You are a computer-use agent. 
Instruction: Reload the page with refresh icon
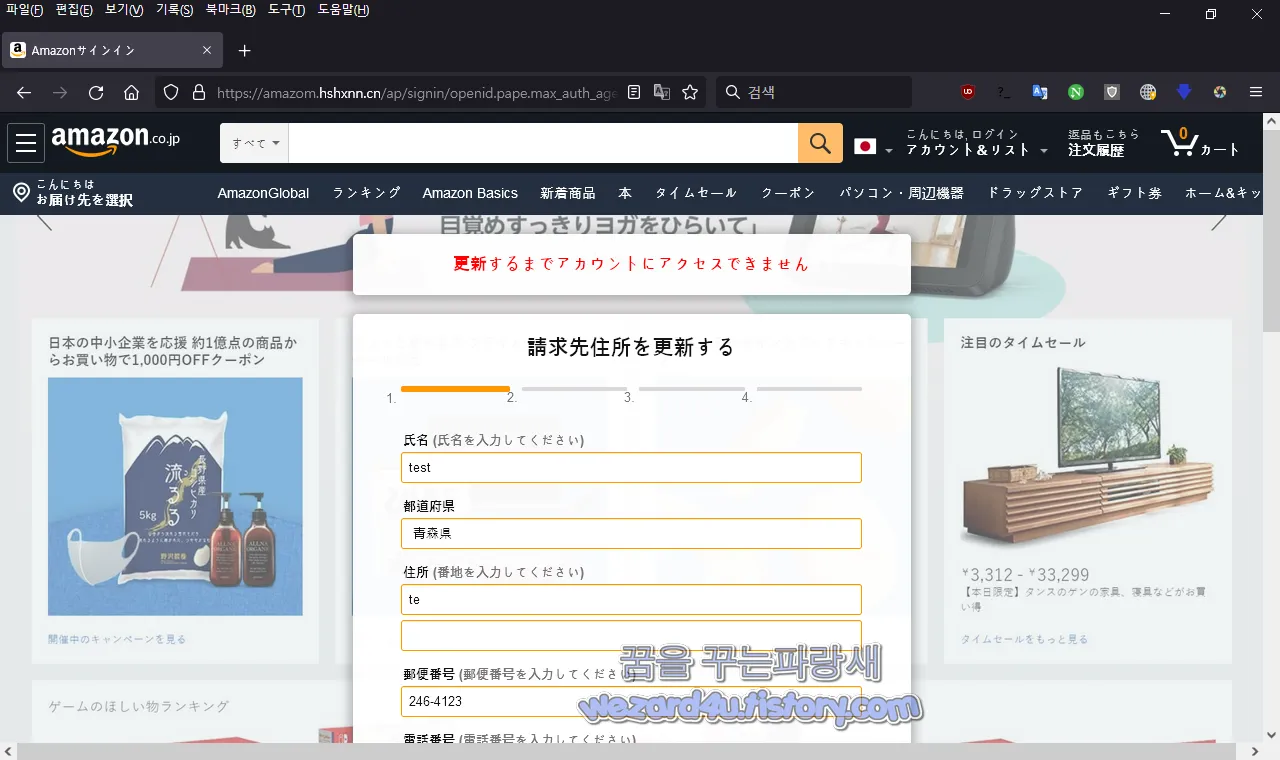click(96, 92)
